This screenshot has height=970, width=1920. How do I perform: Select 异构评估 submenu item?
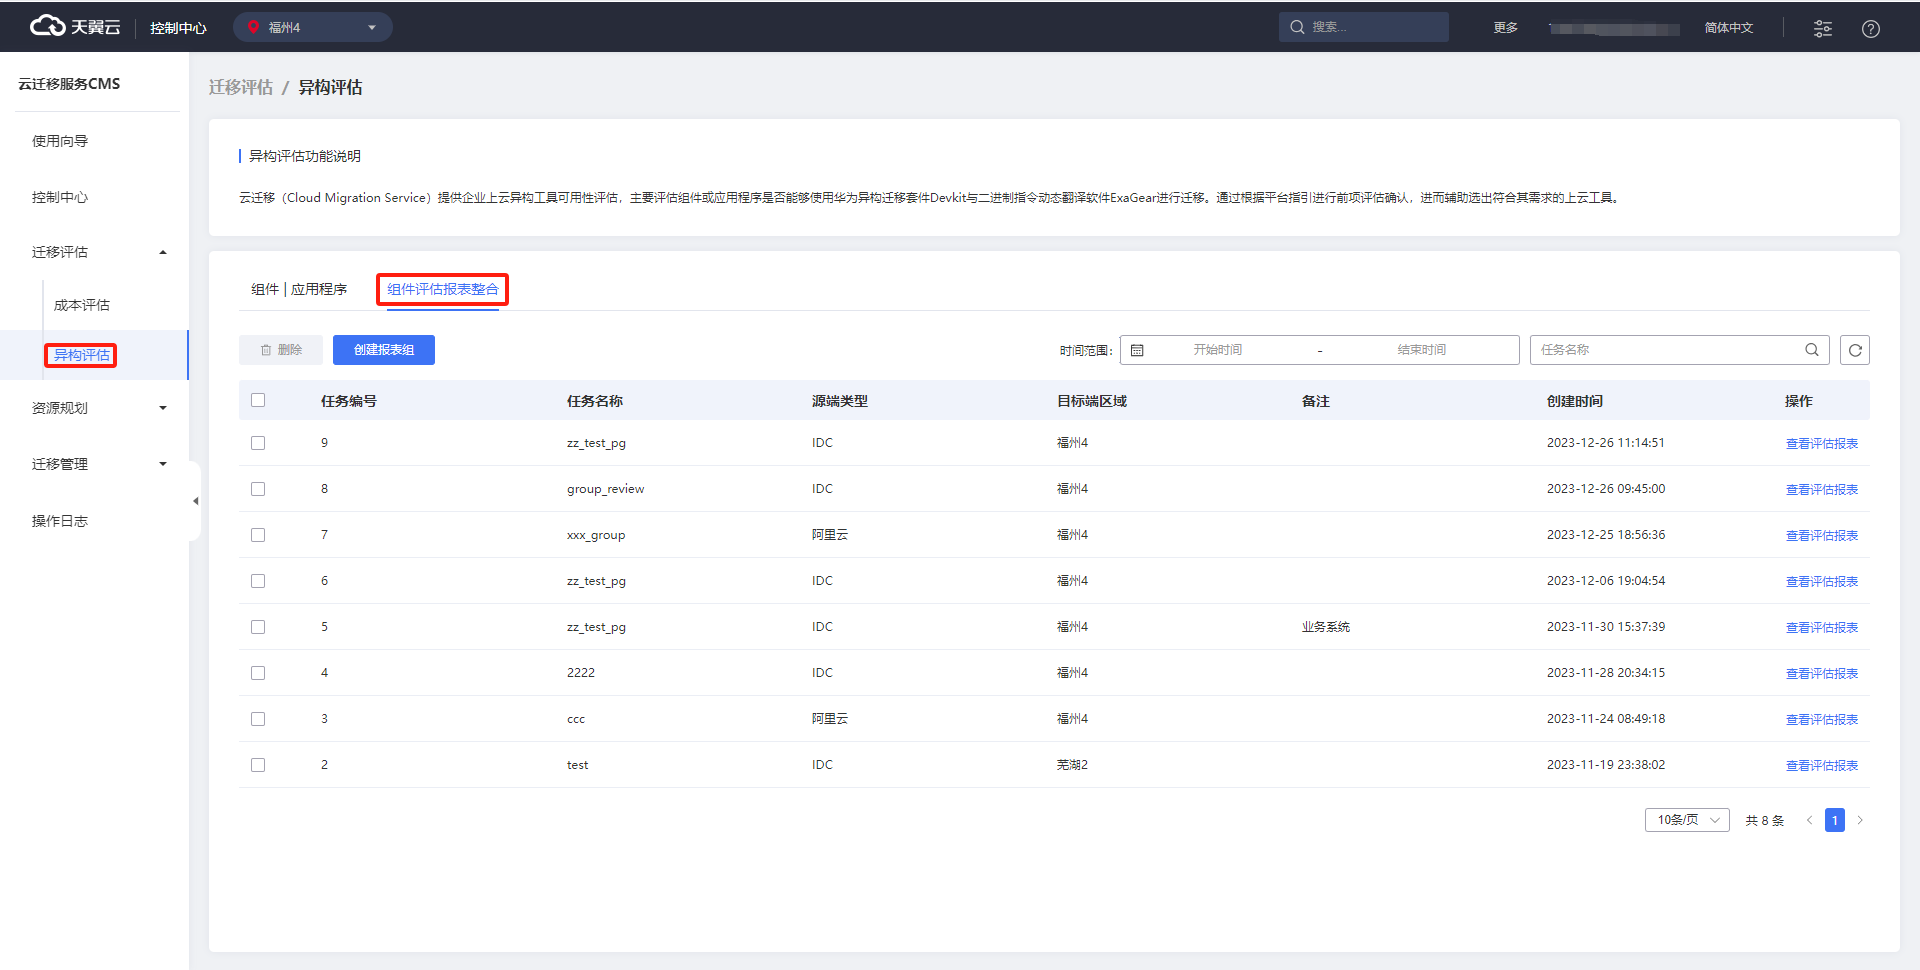[x=82, y=355]
